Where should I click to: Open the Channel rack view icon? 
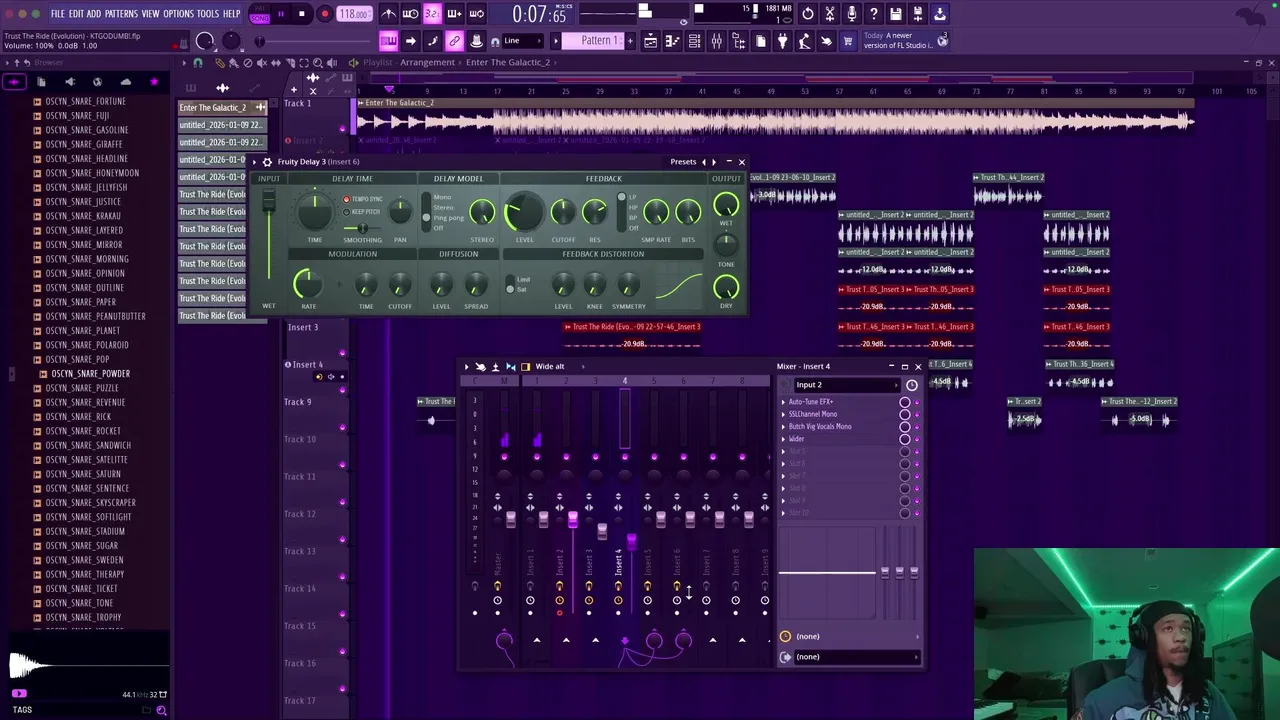tap(694, 41)
